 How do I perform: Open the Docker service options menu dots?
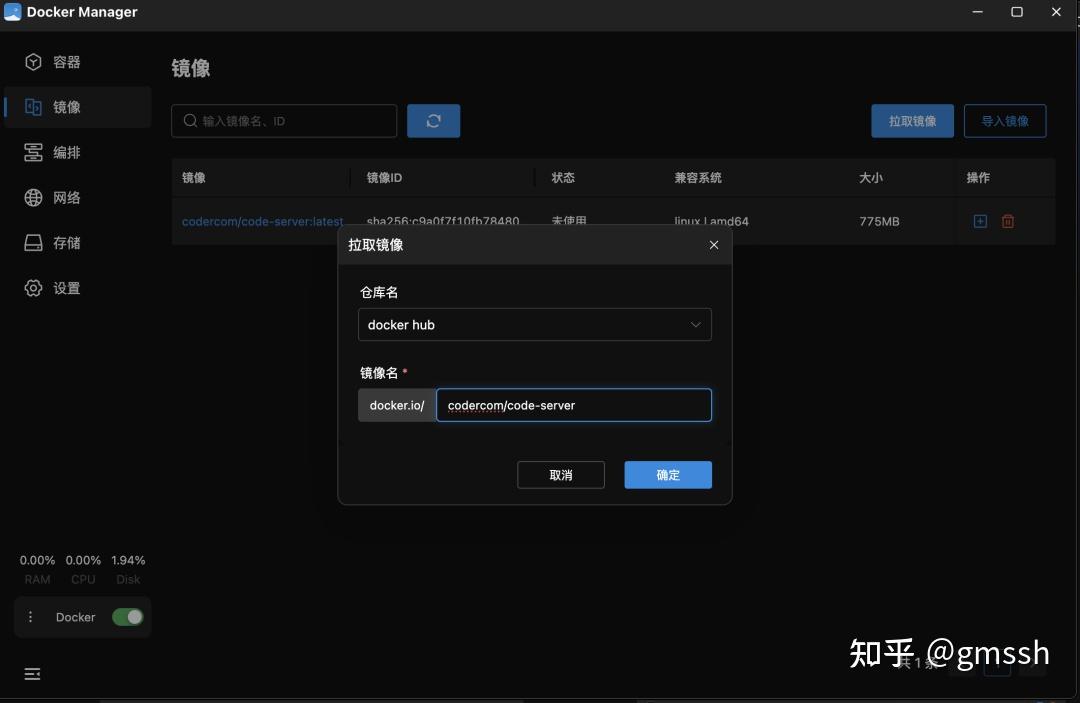pyautogui.click(x=30, y=617)
